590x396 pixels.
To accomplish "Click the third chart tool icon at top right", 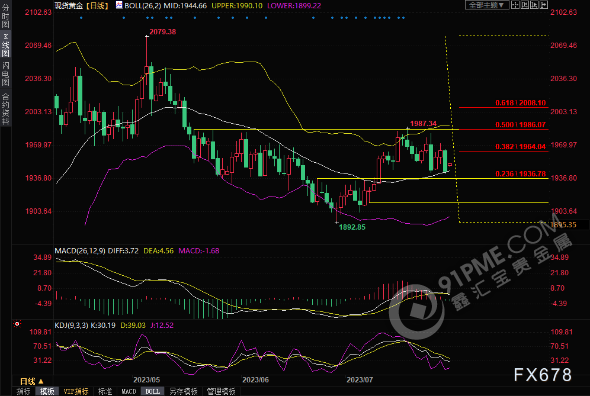I will 534,5.
